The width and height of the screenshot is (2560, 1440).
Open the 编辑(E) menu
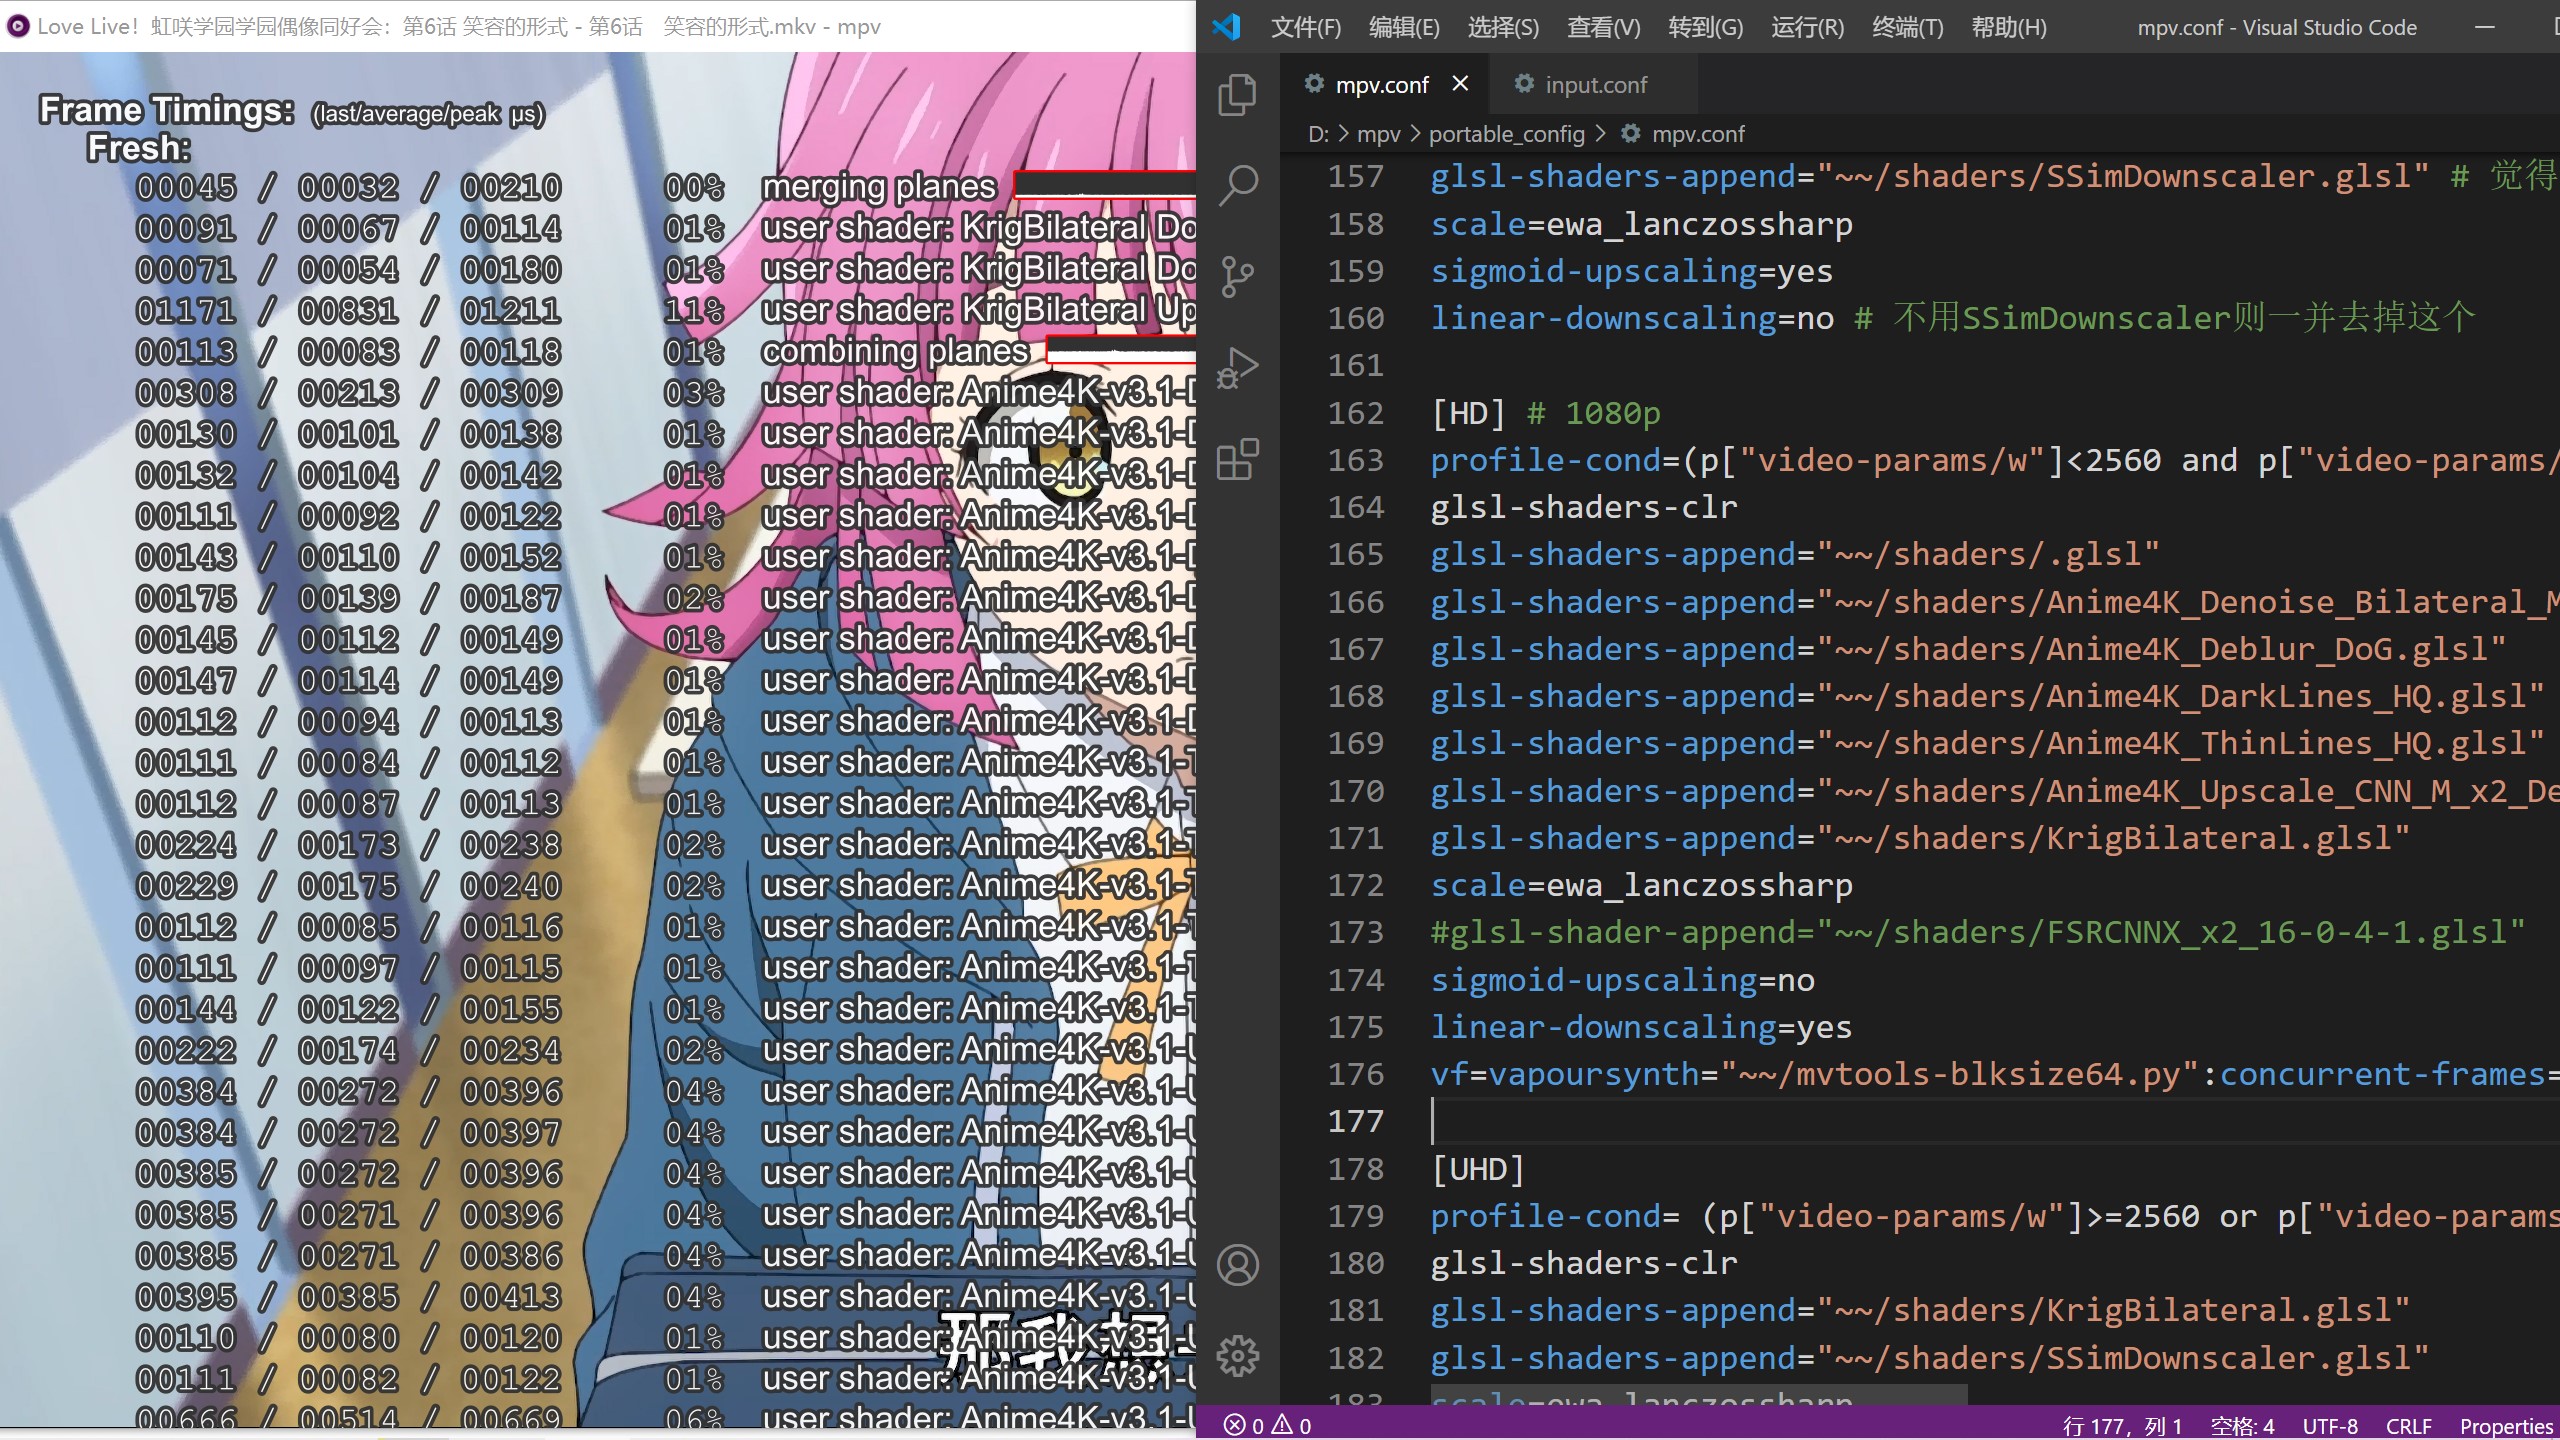click(1404, 27)
